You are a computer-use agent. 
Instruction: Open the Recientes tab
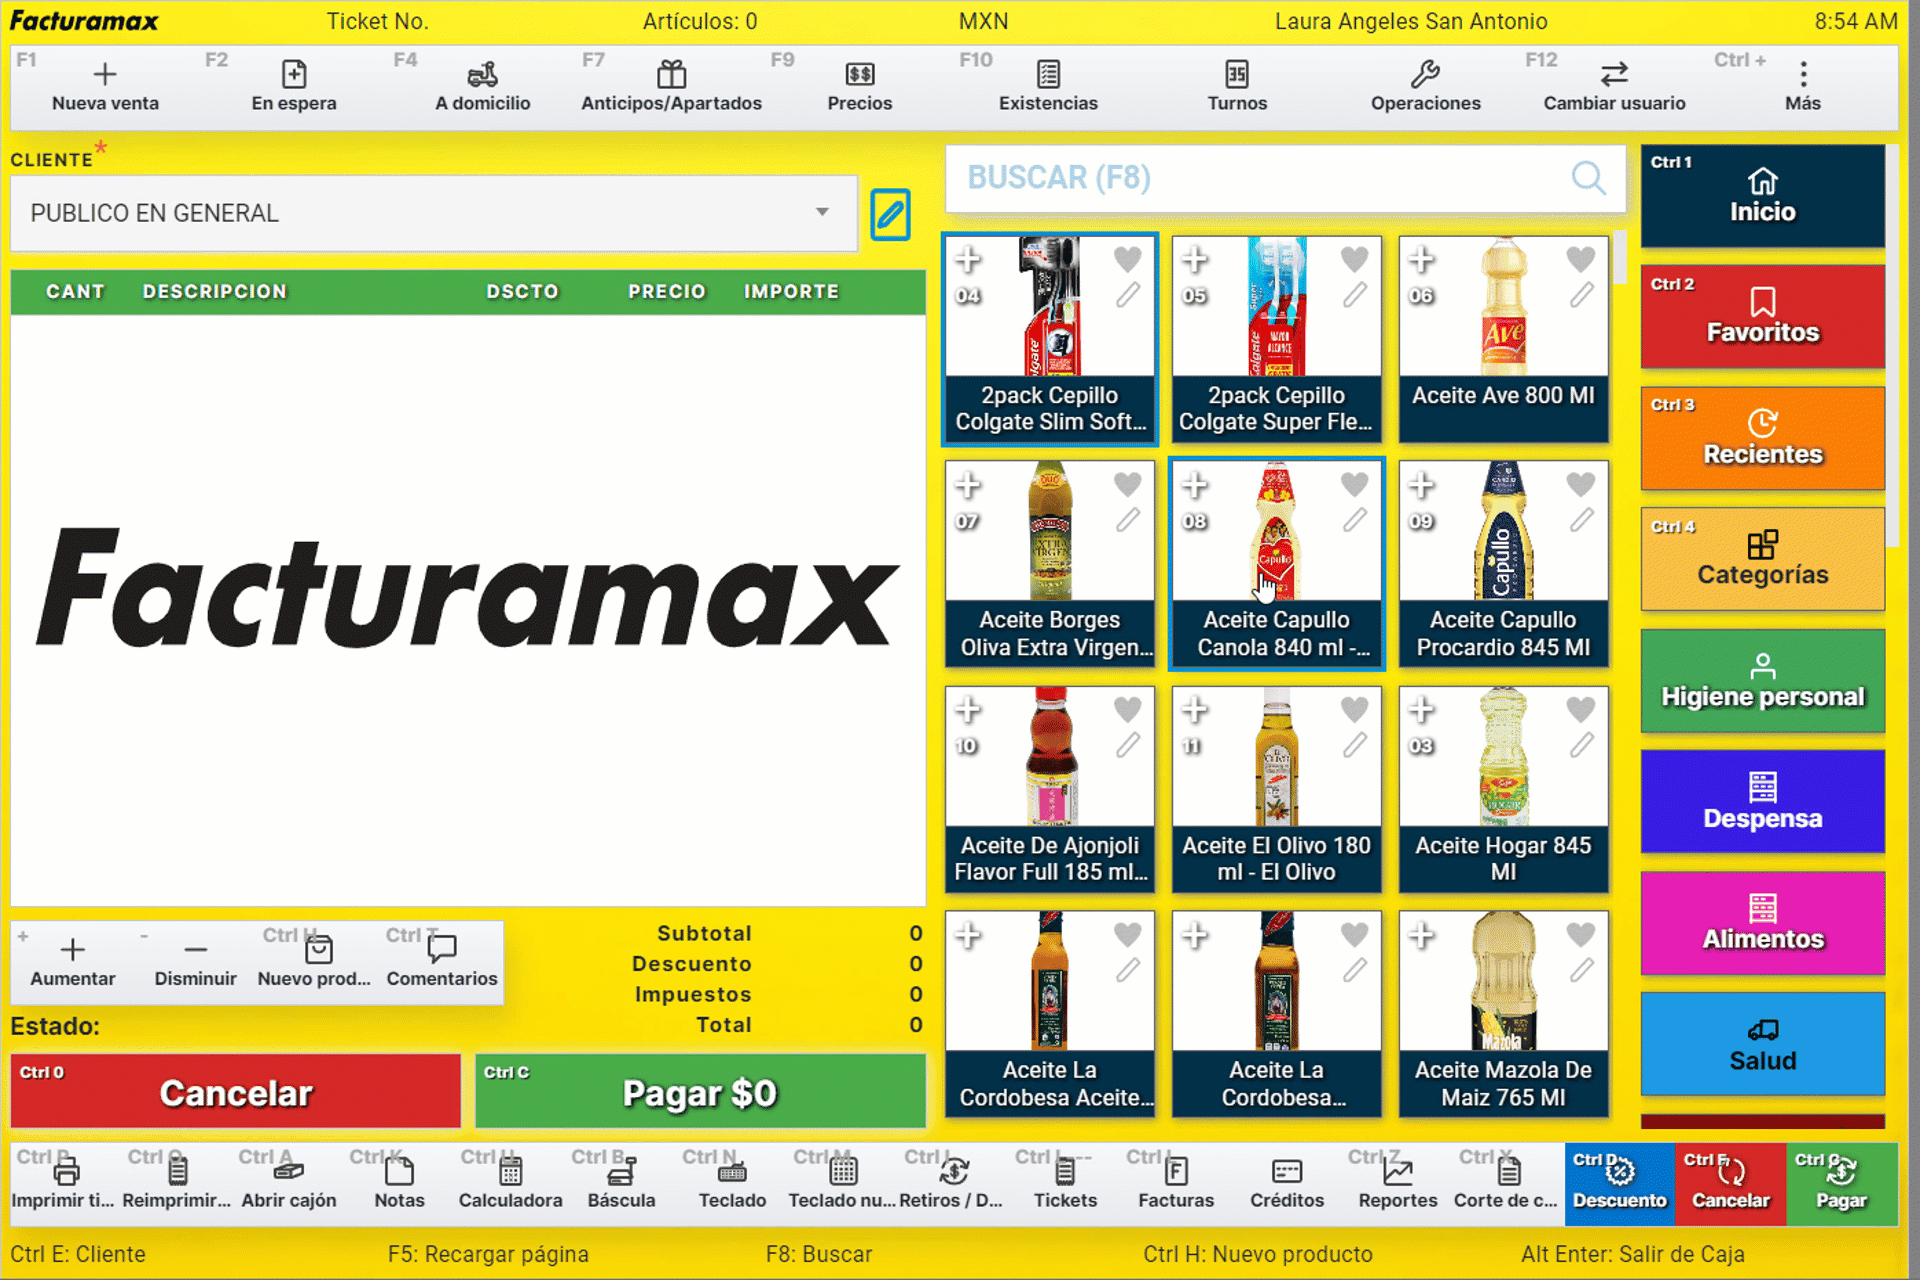point(1763,438)
